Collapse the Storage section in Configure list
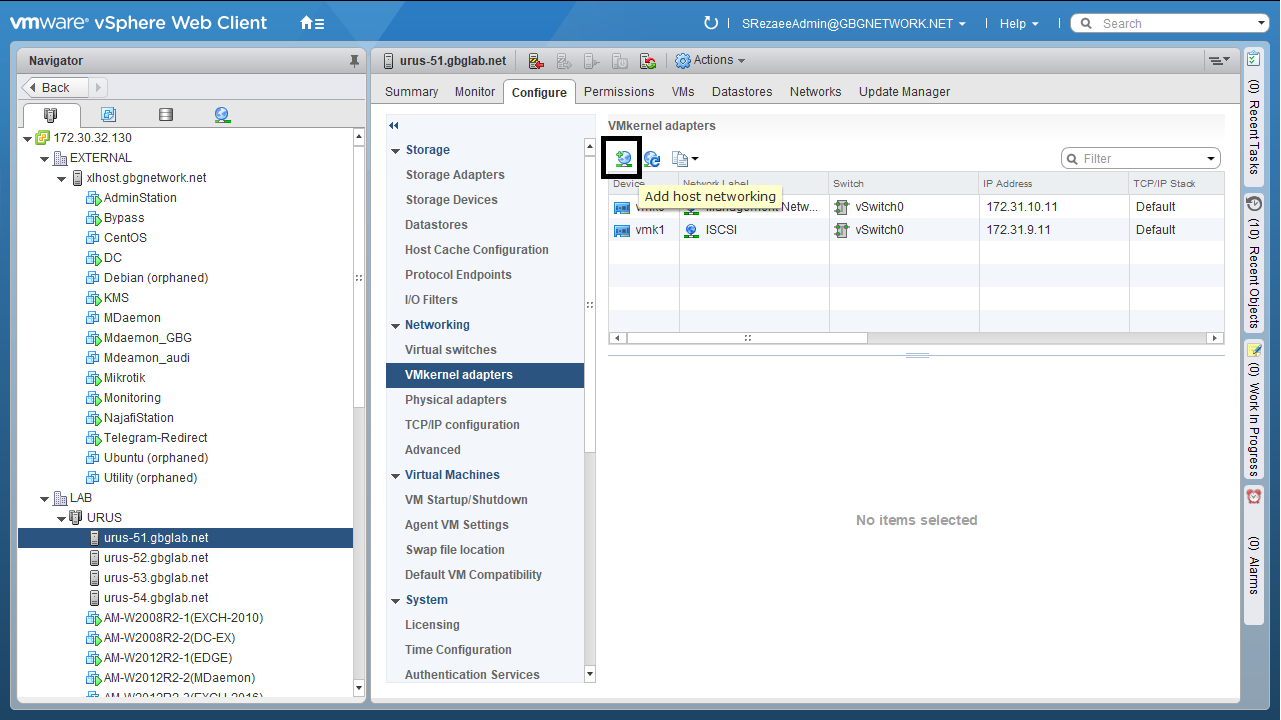1281x720 pixels. [396, 150]
